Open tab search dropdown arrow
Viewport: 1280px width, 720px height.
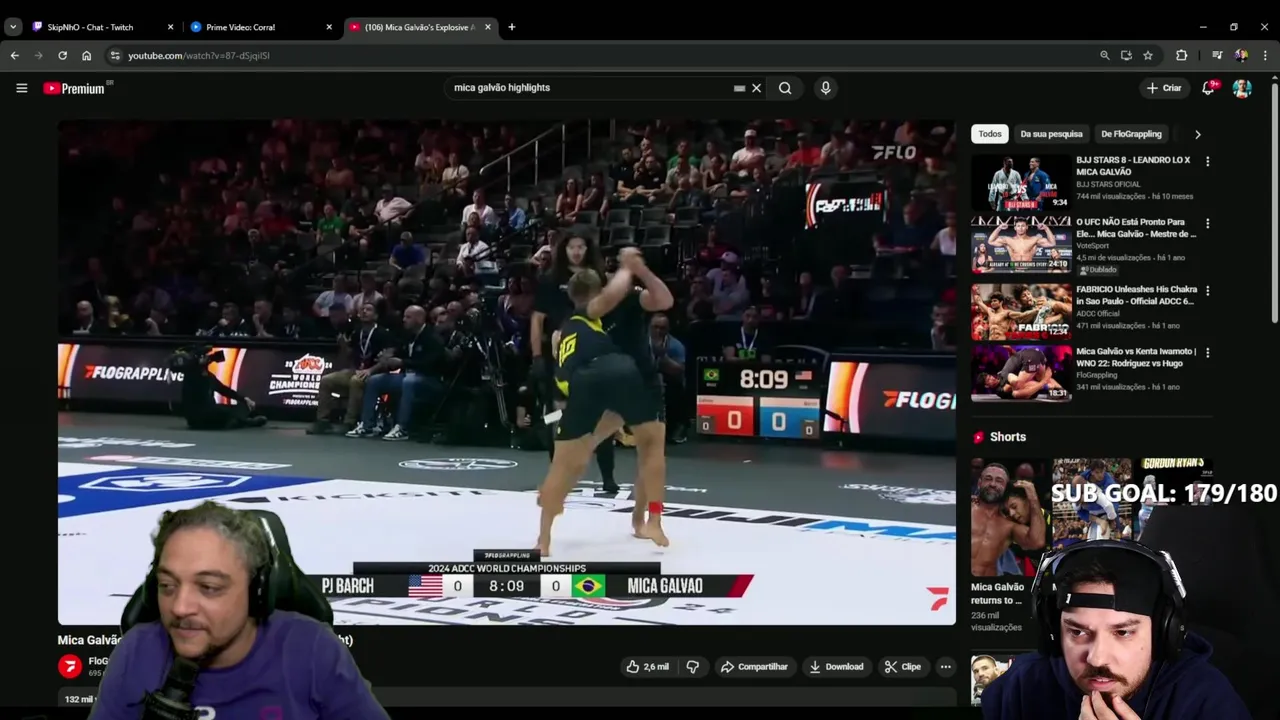[x=13, y=27]
